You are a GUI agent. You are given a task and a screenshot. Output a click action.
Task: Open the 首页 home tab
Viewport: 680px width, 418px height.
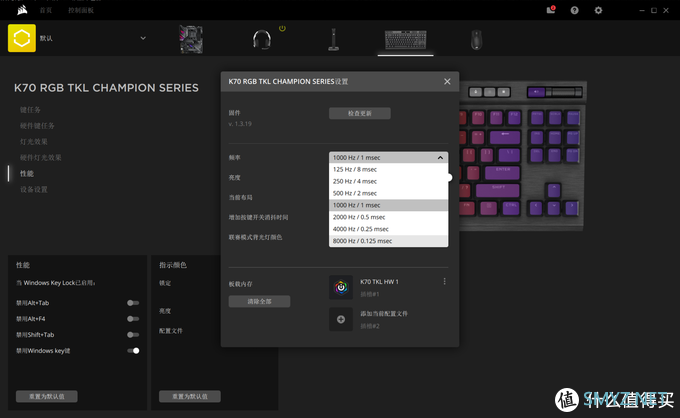coord(46,10)
